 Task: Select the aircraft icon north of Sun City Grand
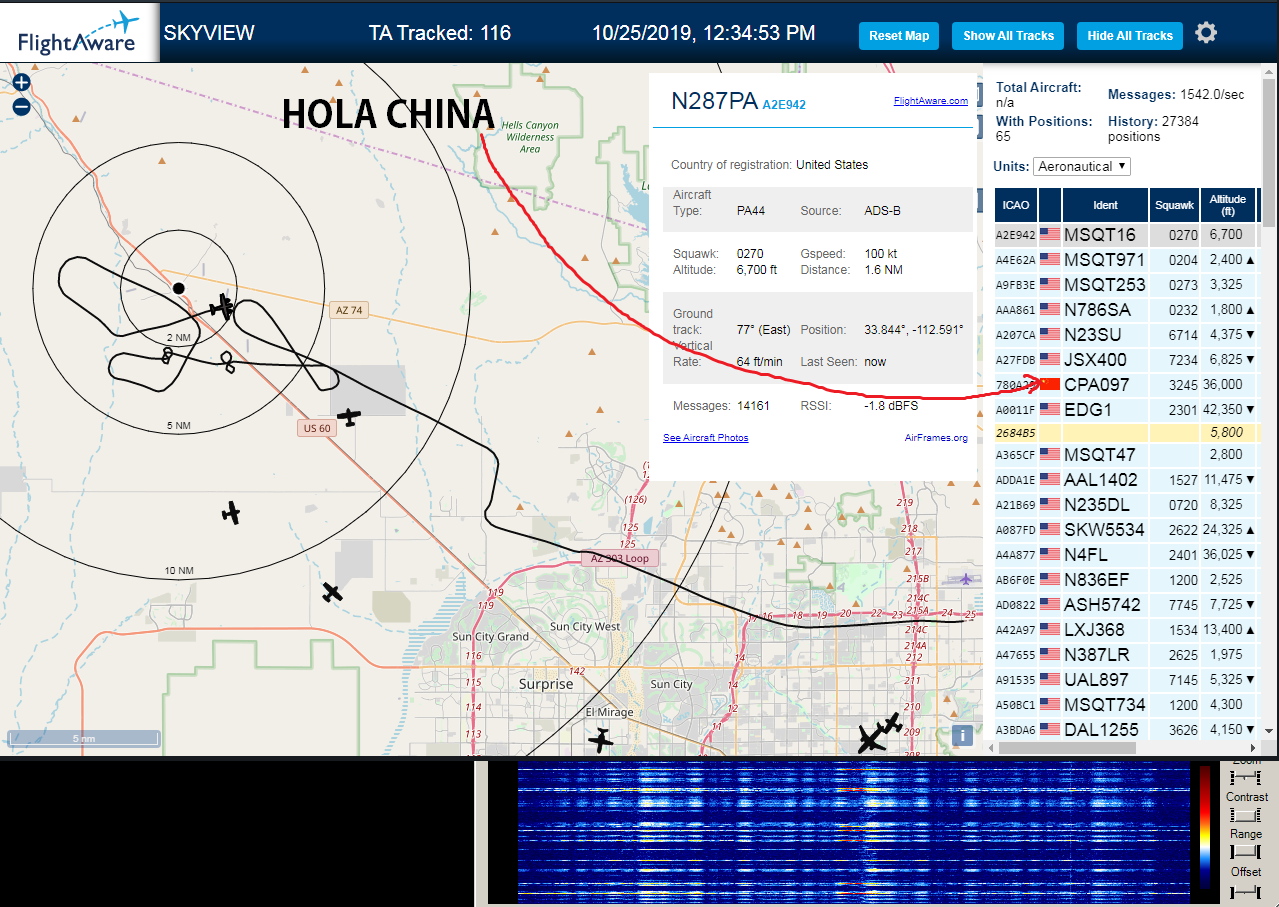tap(332, 591)
